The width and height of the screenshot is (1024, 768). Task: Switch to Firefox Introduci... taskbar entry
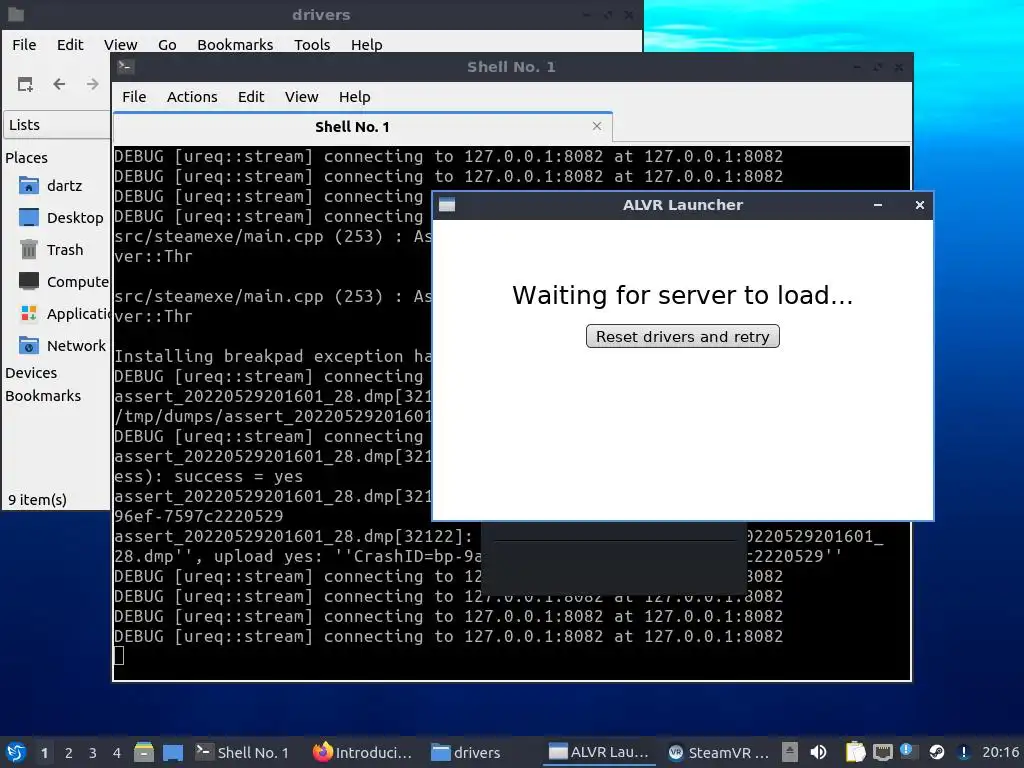[x=362, y=752]
